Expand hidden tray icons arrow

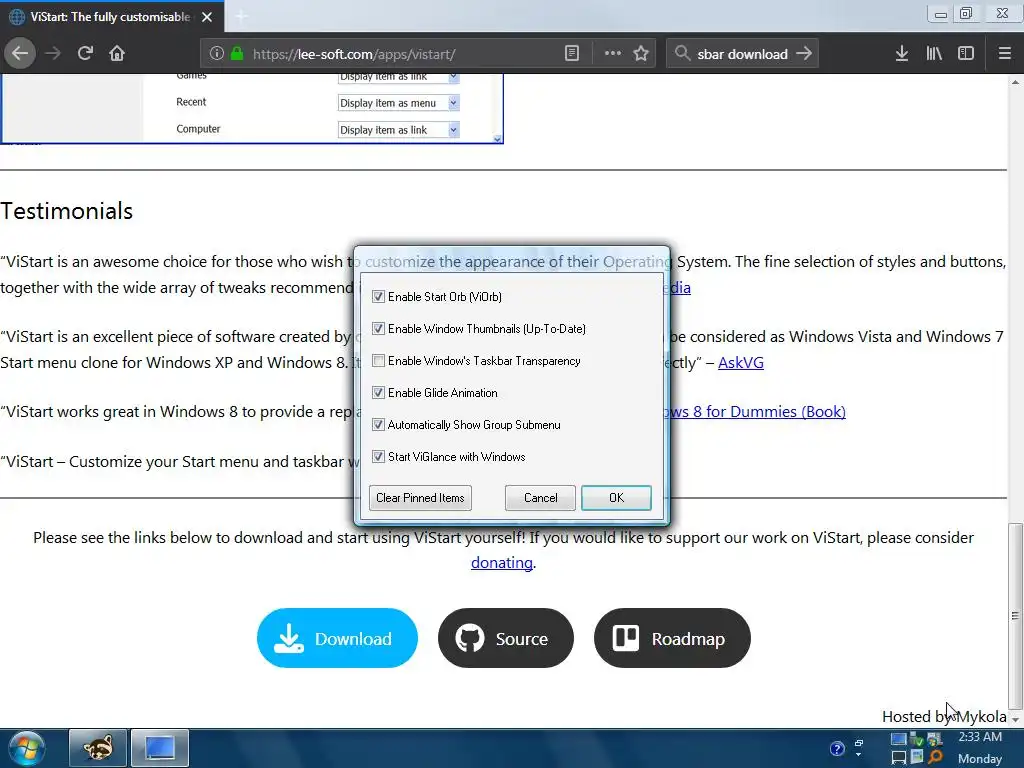(859, 755)
